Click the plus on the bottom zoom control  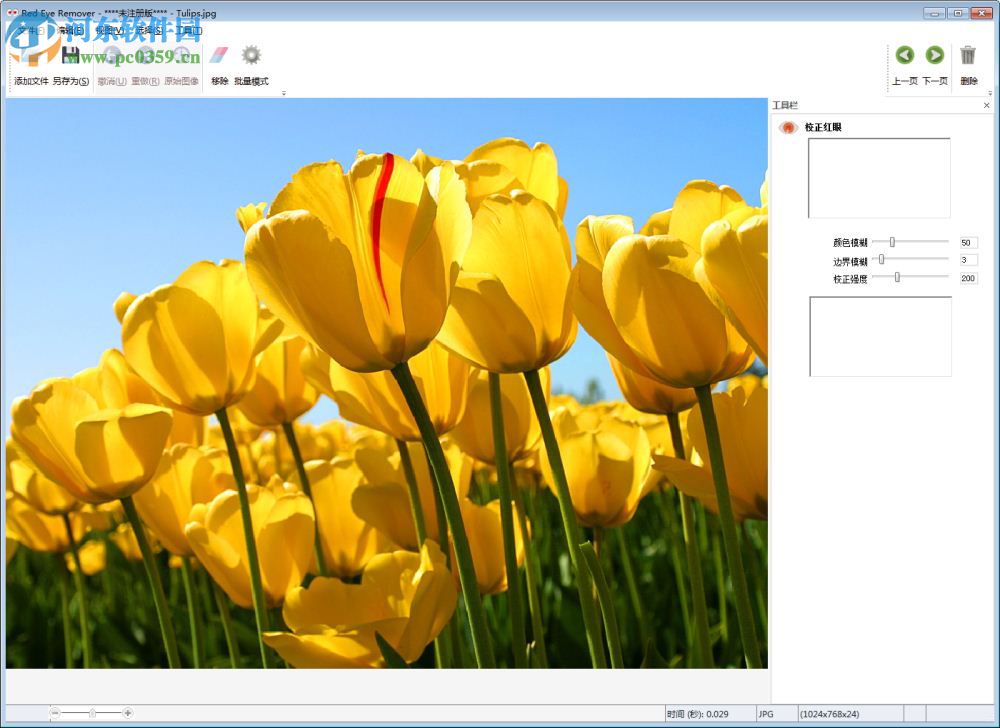pyautogui.click(x=128, y=713)
